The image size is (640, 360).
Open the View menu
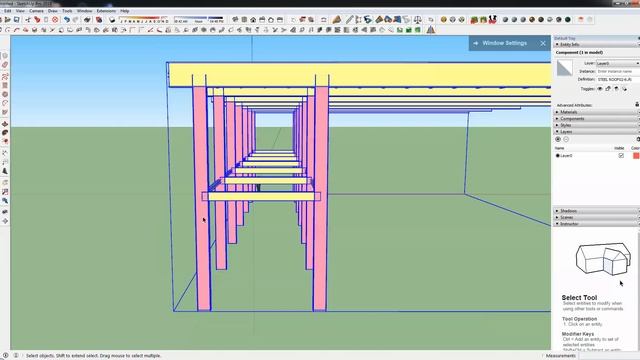pos(20,11)
